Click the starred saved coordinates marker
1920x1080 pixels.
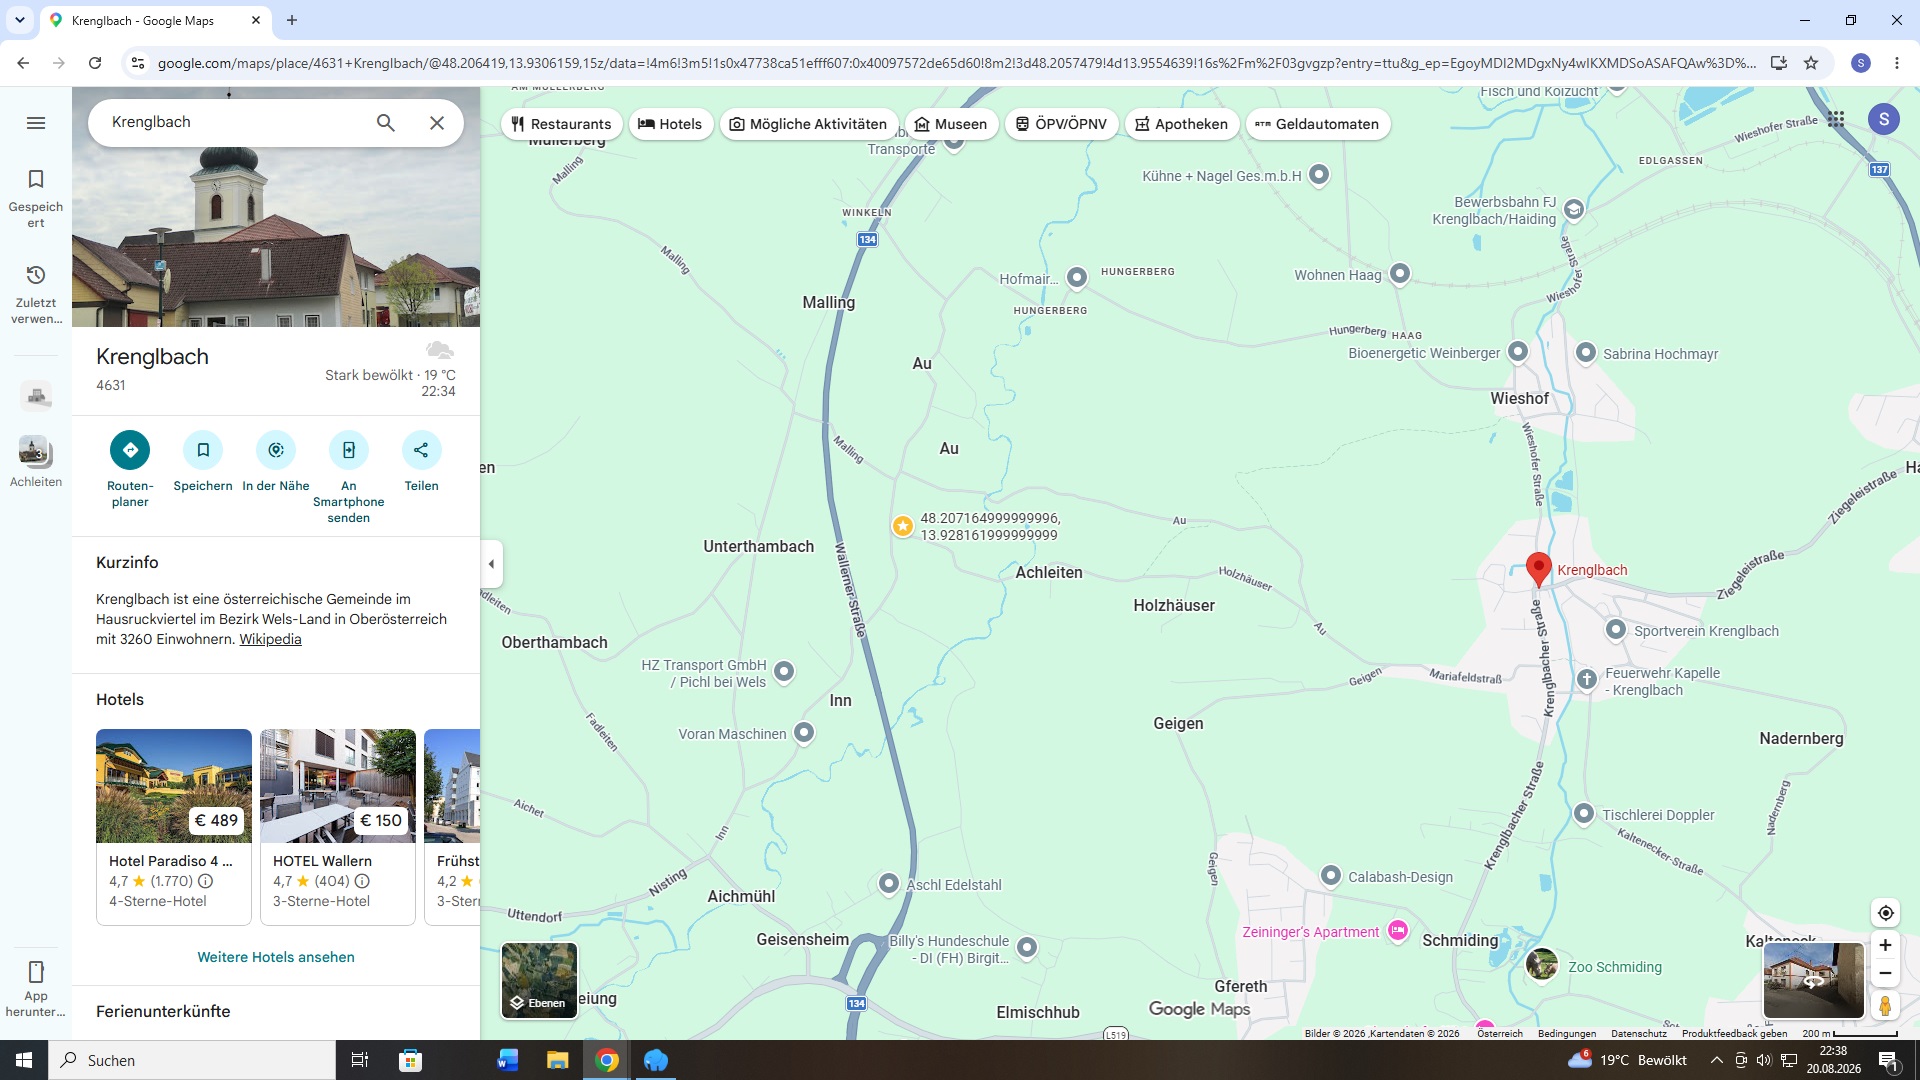click(x=902, y=526)
